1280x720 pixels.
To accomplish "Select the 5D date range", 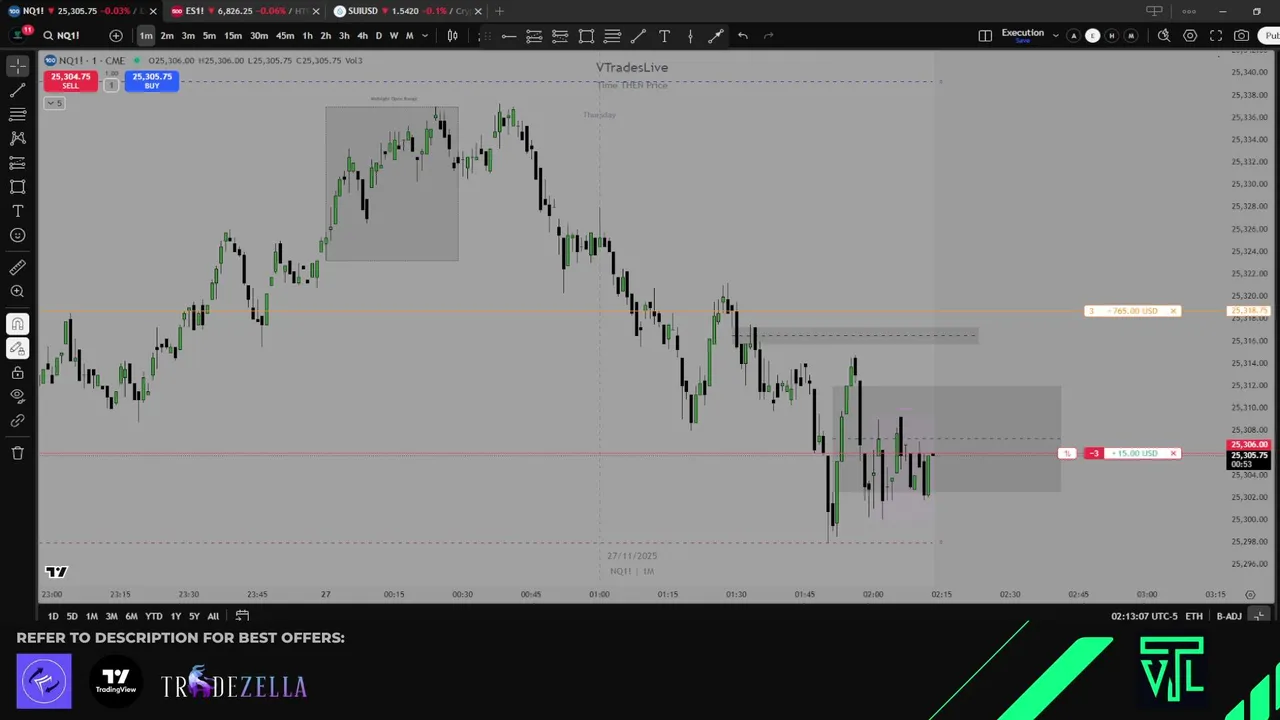I will coord(72,616).
